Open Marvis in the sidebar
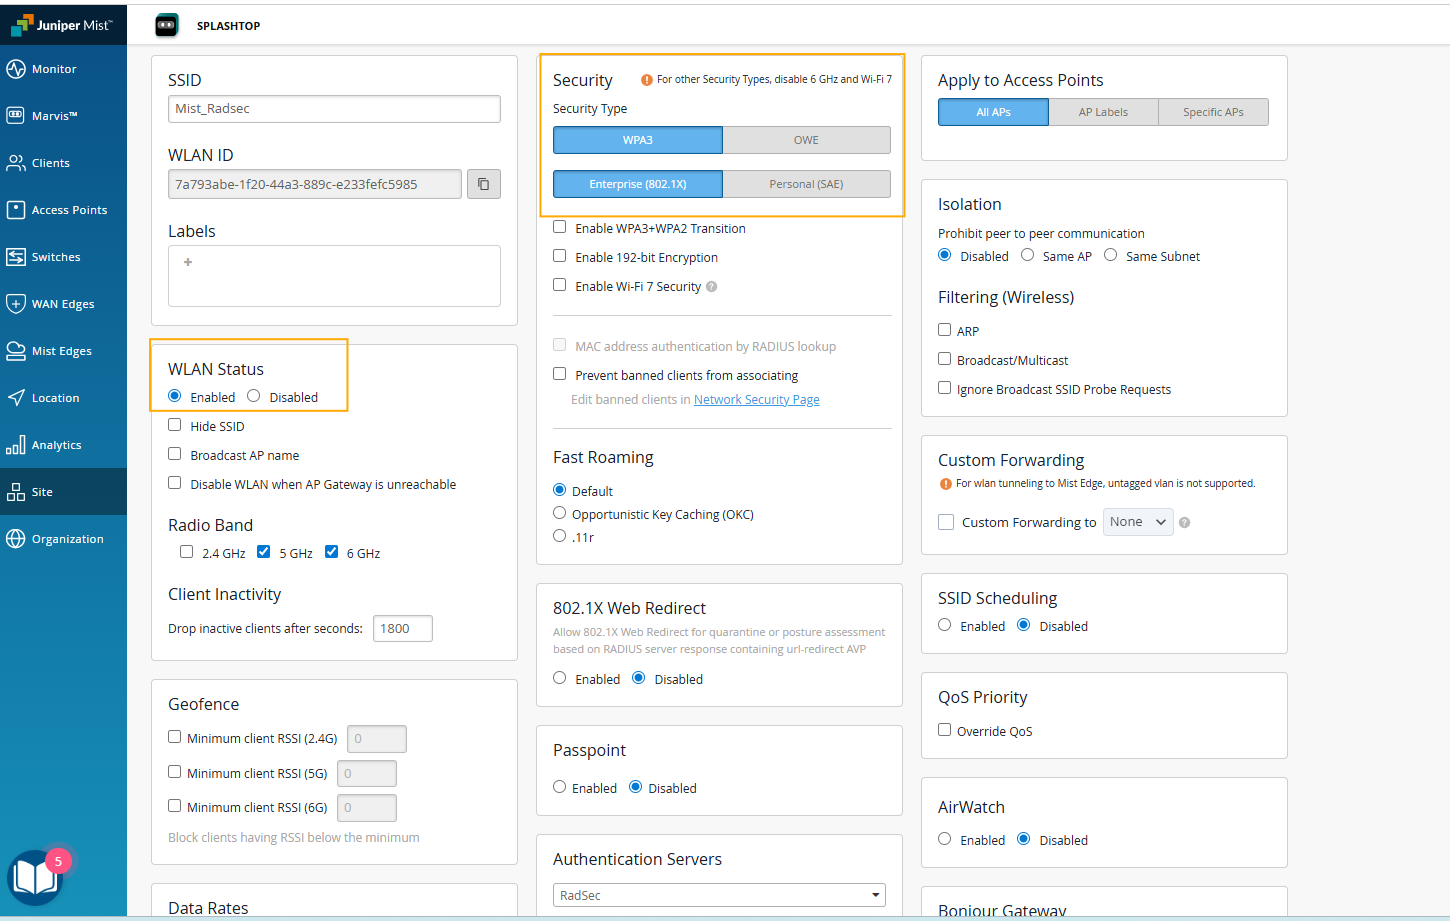1450x921 pixels. point(63,116)
